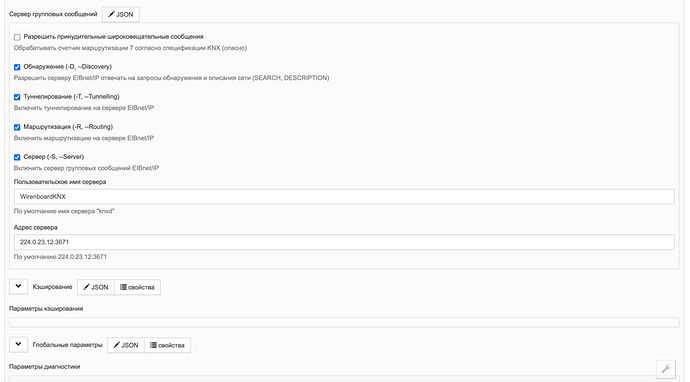Uncheck Сервер (-S, --Server) checkbox

tap(17, 157)
